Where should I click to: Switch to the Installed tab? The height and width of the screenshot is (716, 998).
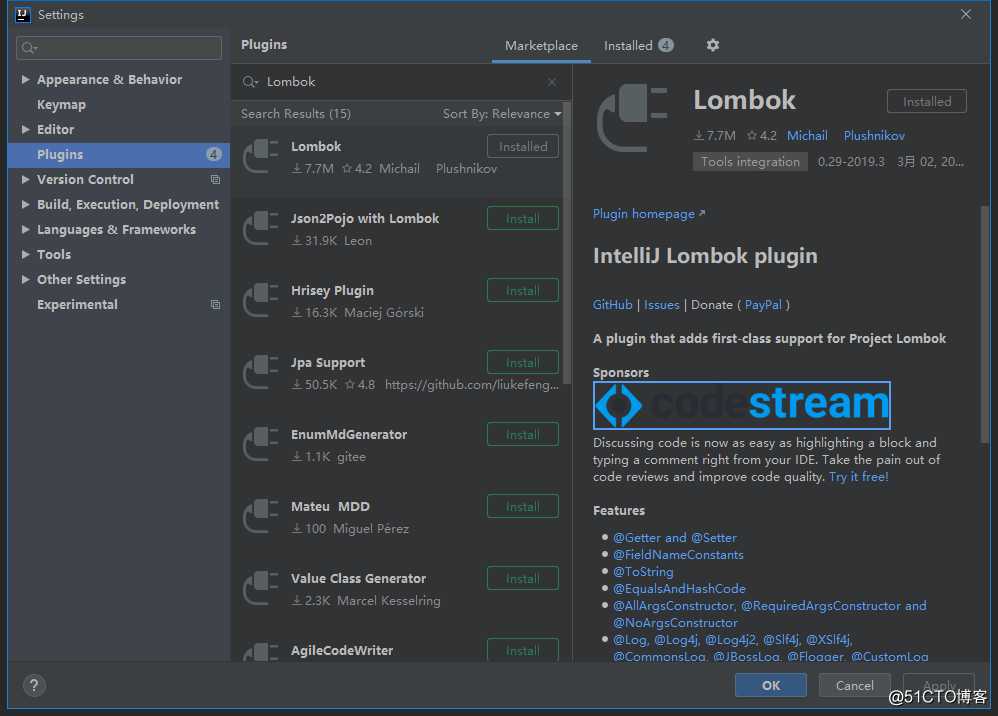tap(638, 46)
